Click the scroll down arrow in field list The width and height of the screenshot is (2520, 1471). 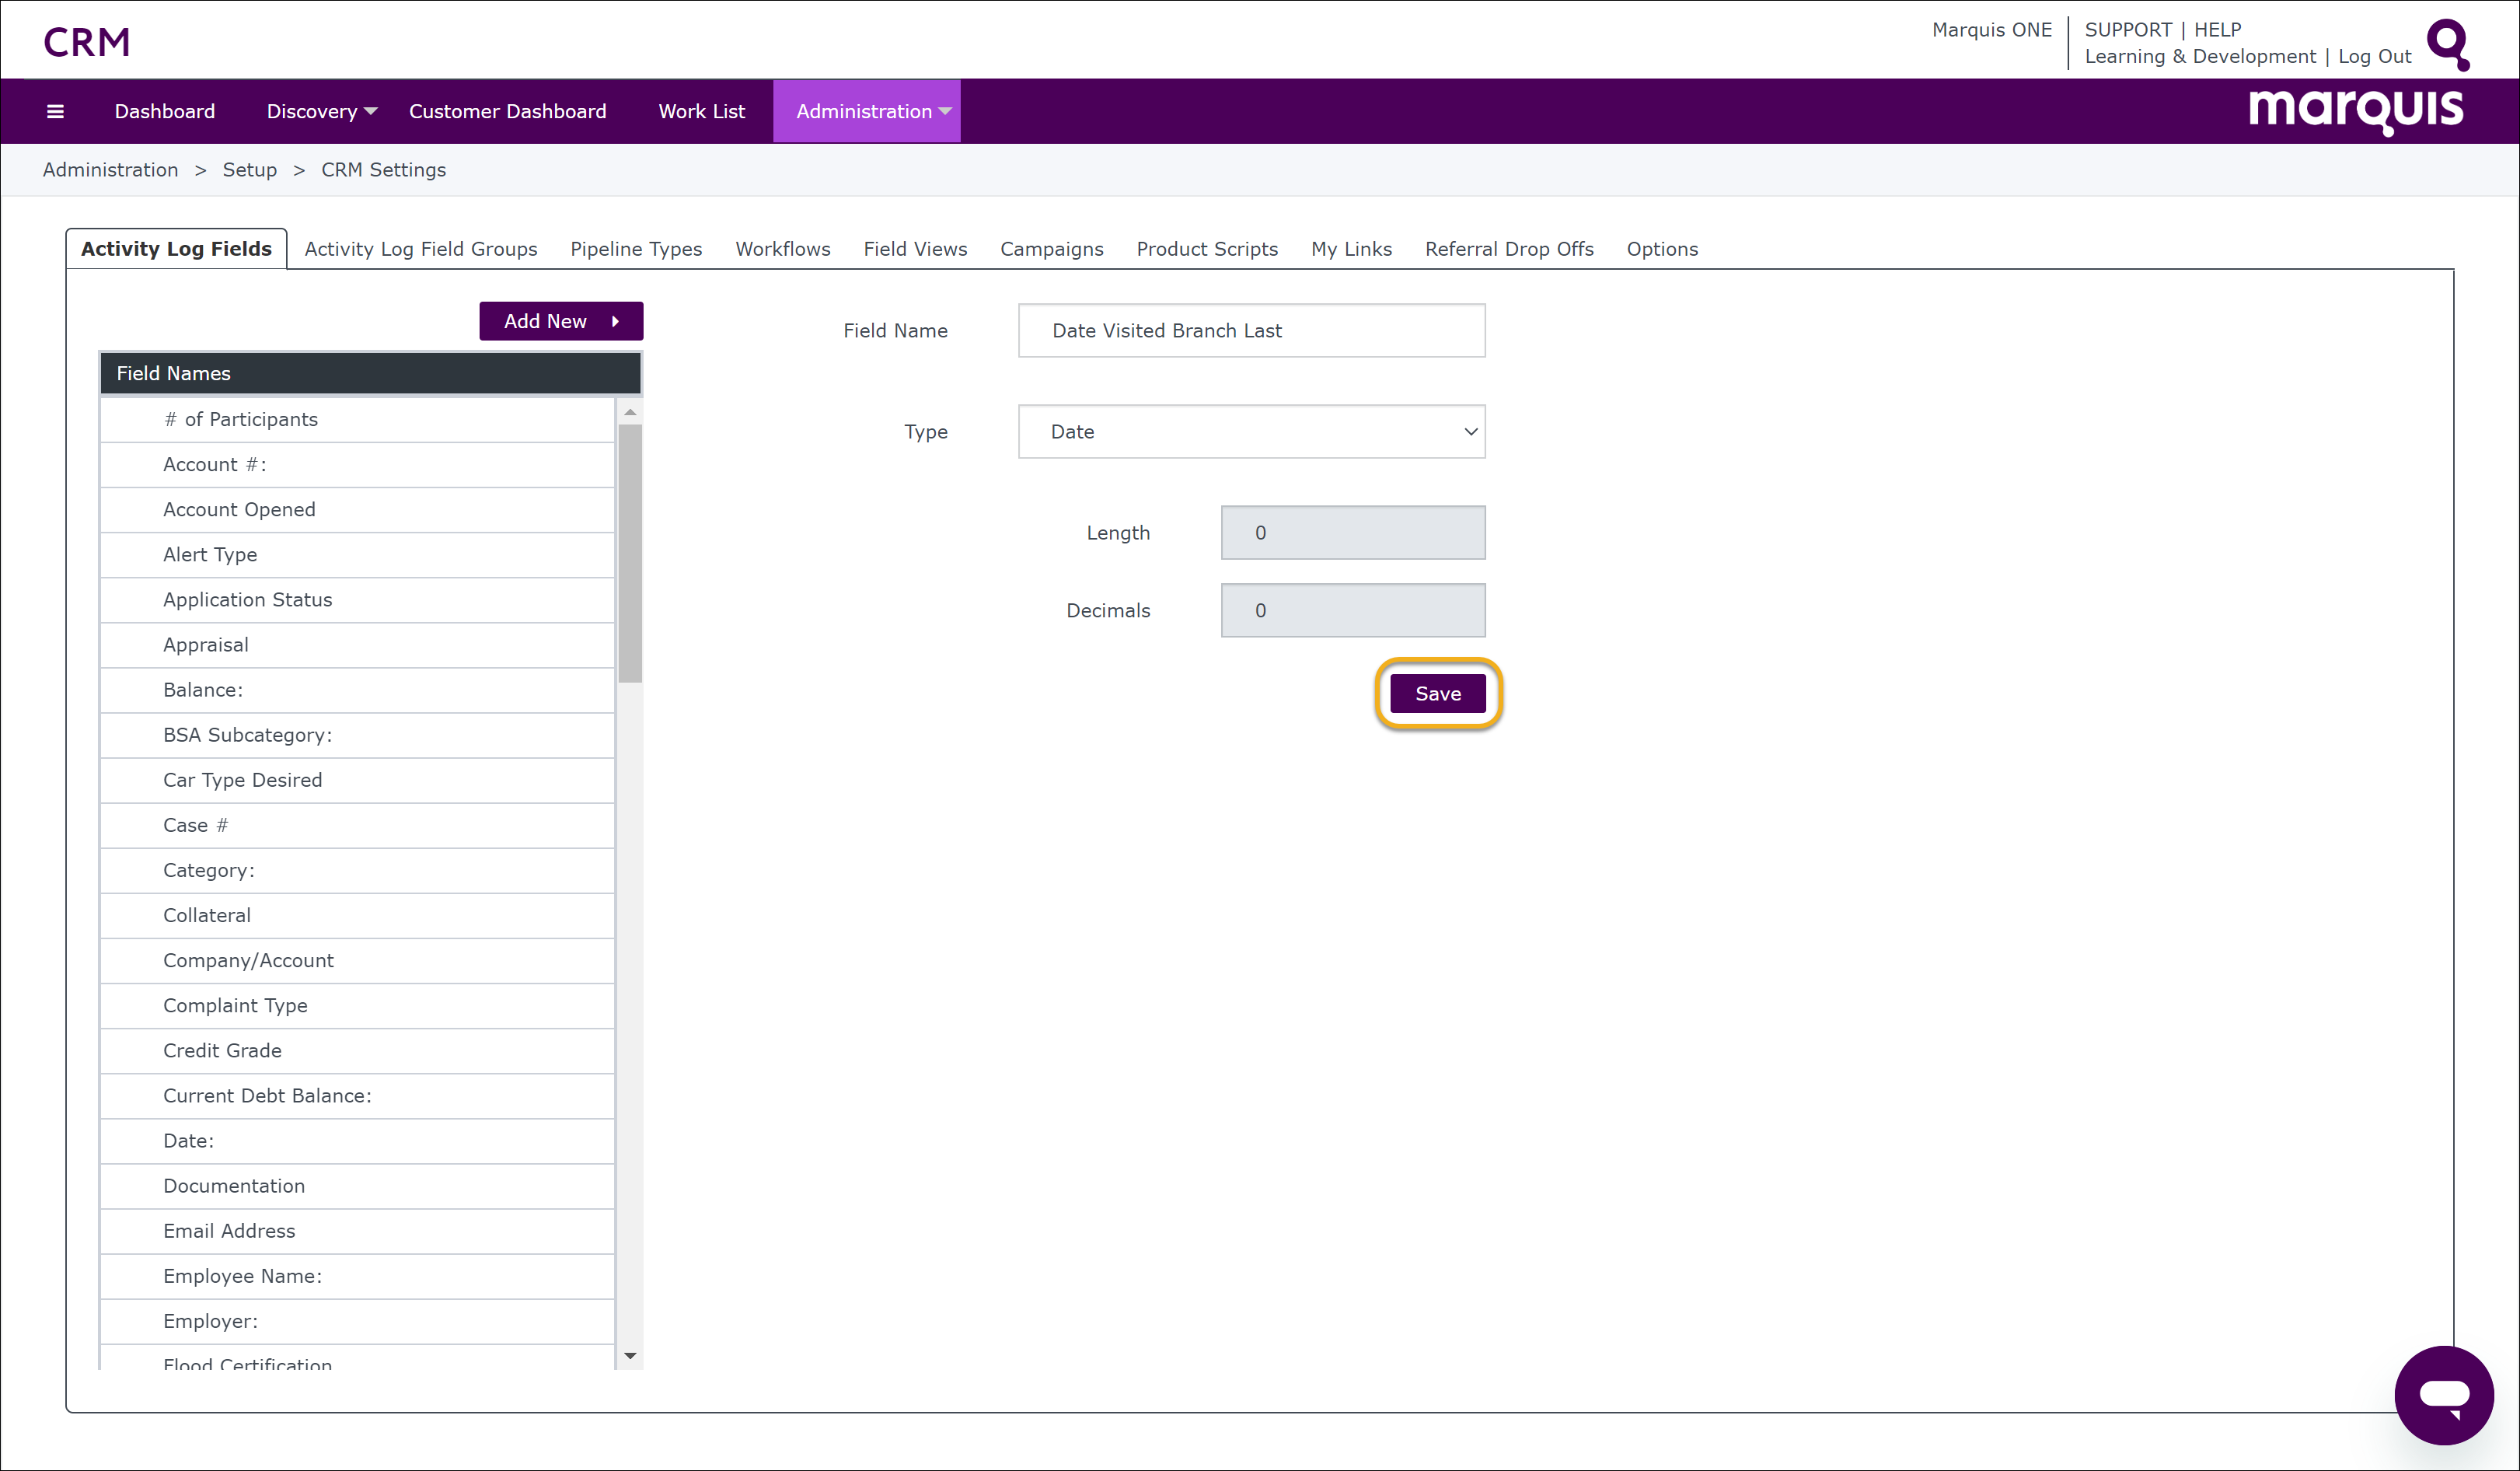pos(630,1356)
